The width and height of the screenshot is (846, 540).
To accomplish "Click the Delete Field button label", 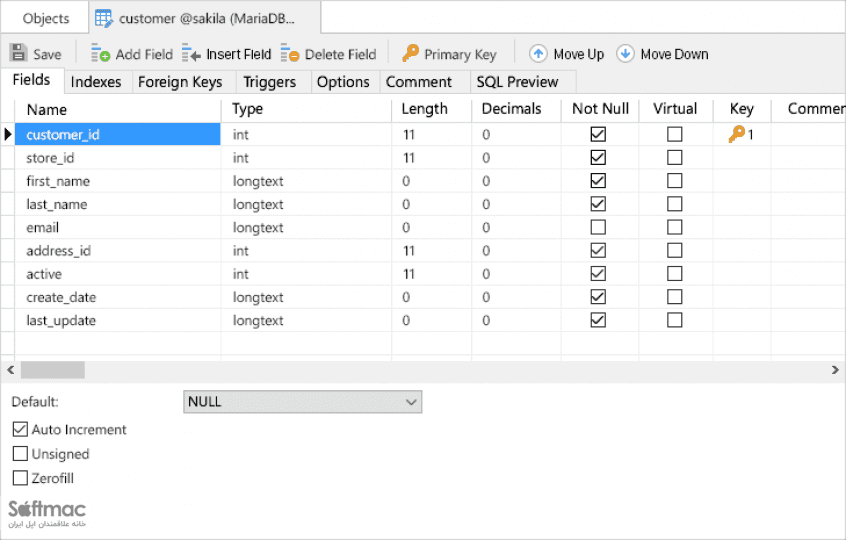I will coord(340,54).
